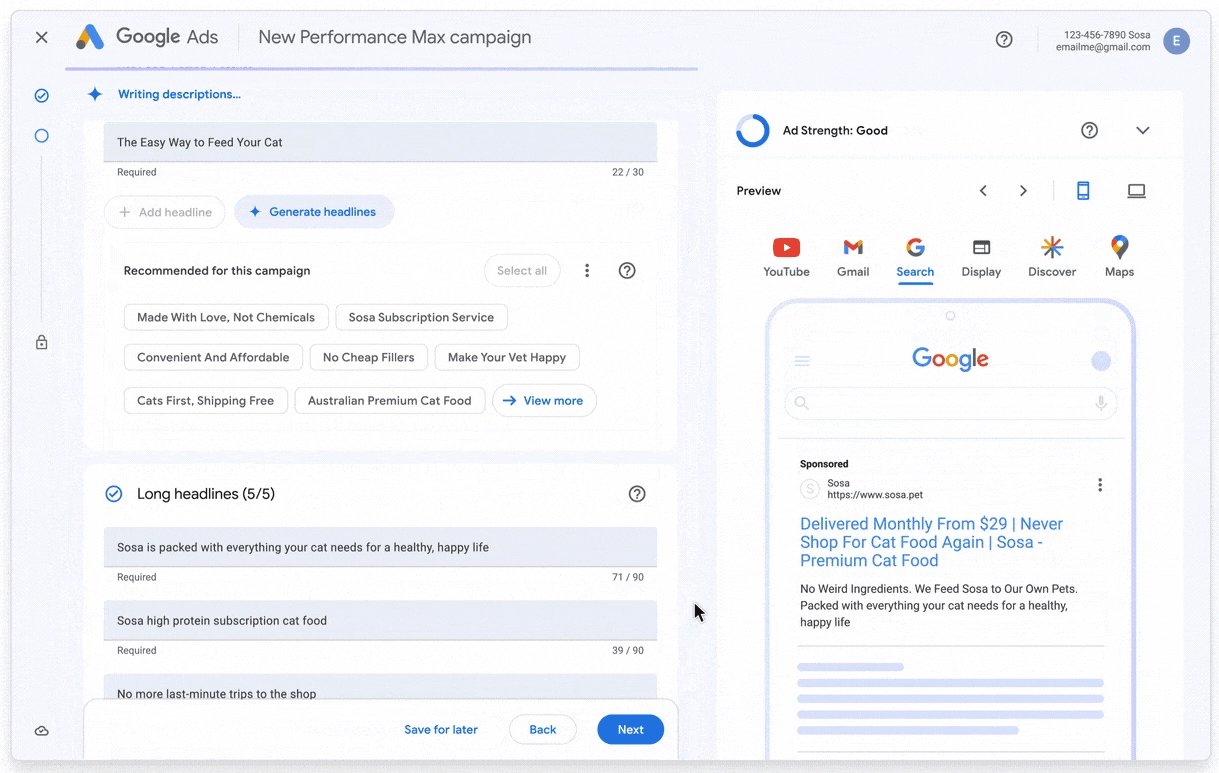Show previous ad preview
Screen dimensions: 1219x773
(x=983, y=191)
